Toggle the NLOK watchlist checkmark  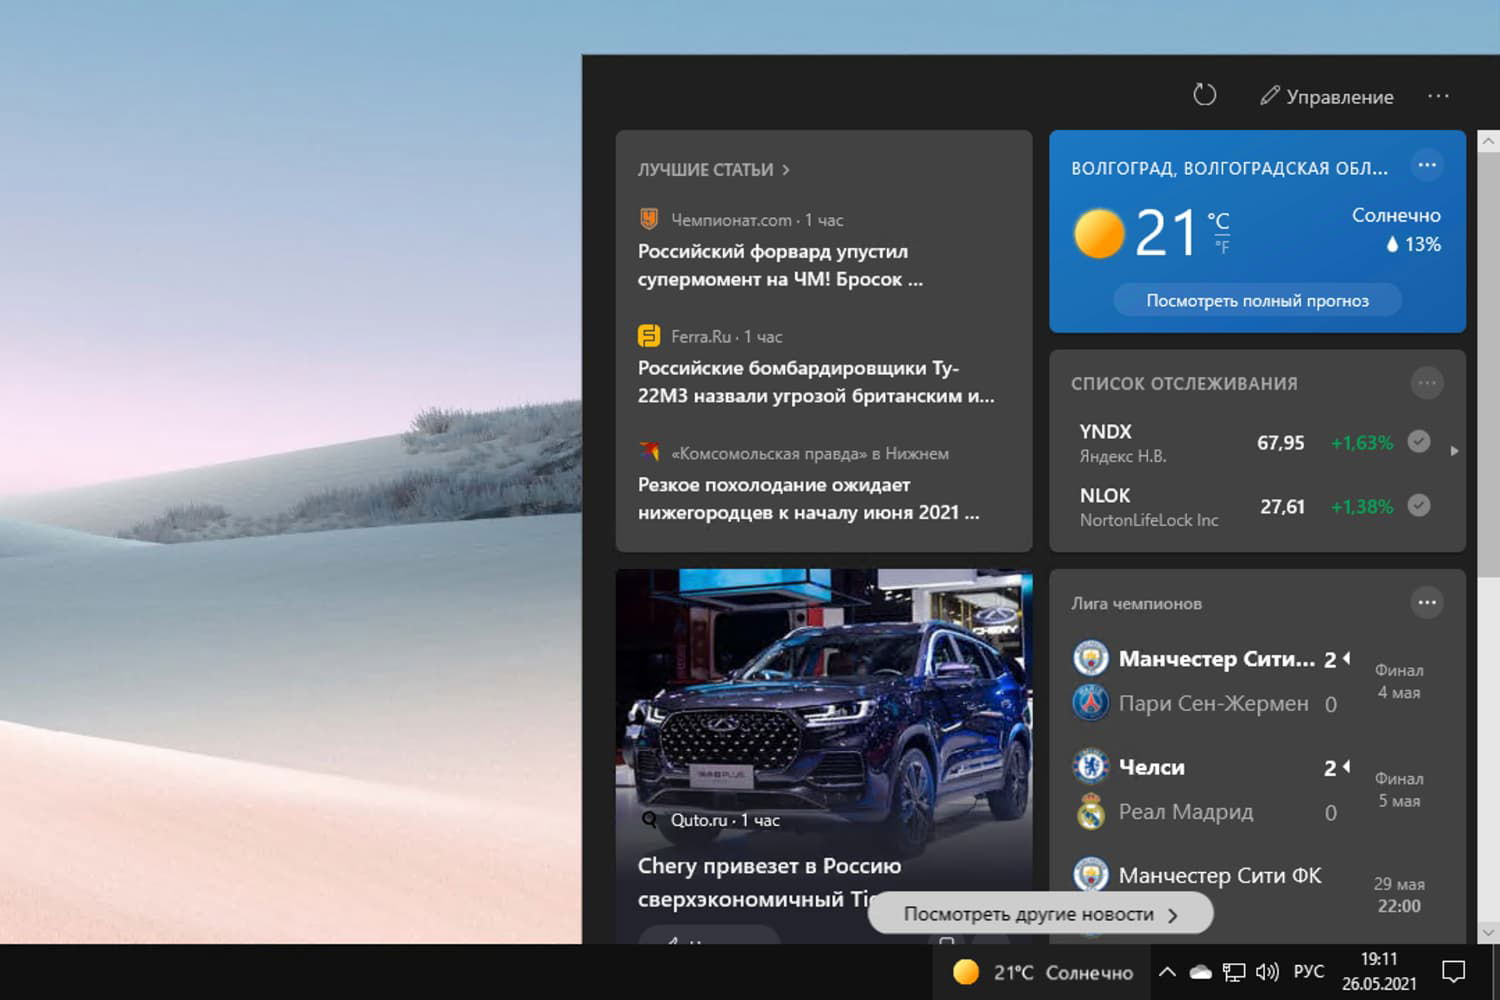[1419, 505]
